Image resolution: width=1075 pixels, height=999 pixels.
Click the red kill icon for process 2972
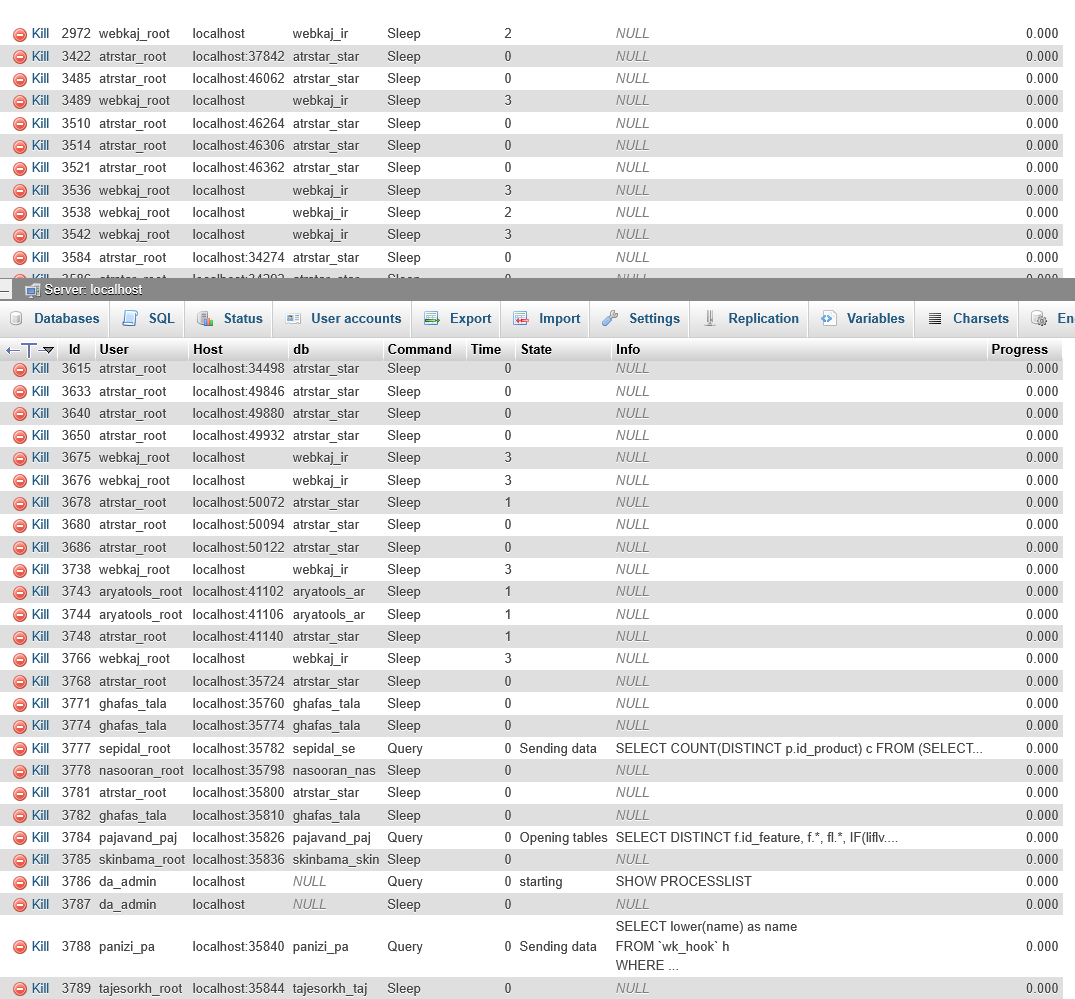pyautogui.click(x=20, y=34)
